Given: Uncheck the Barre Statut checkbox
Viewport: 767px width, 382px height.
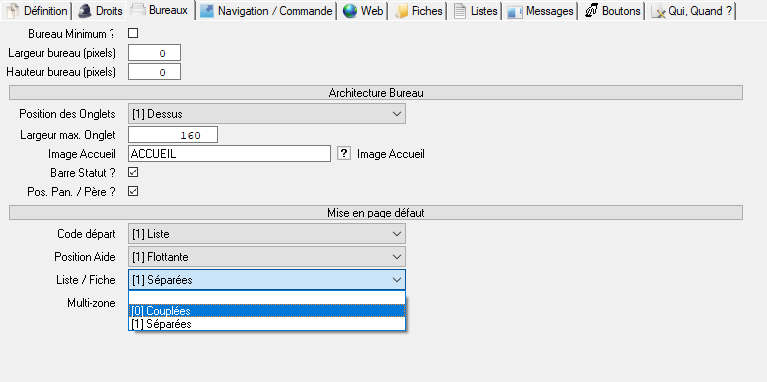Looking at the screenshot, I should [x=133, y=173].
